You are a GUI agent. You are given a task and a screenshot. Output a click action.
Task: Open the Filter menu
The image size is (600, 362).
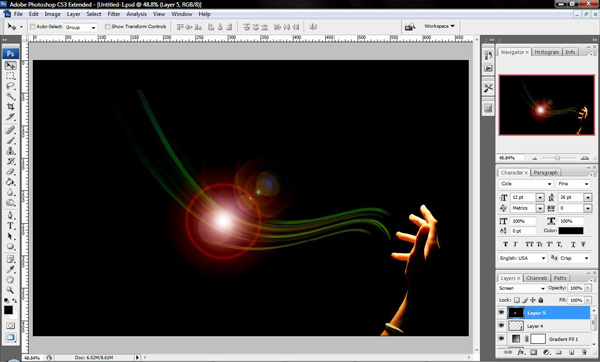(114, 14)
